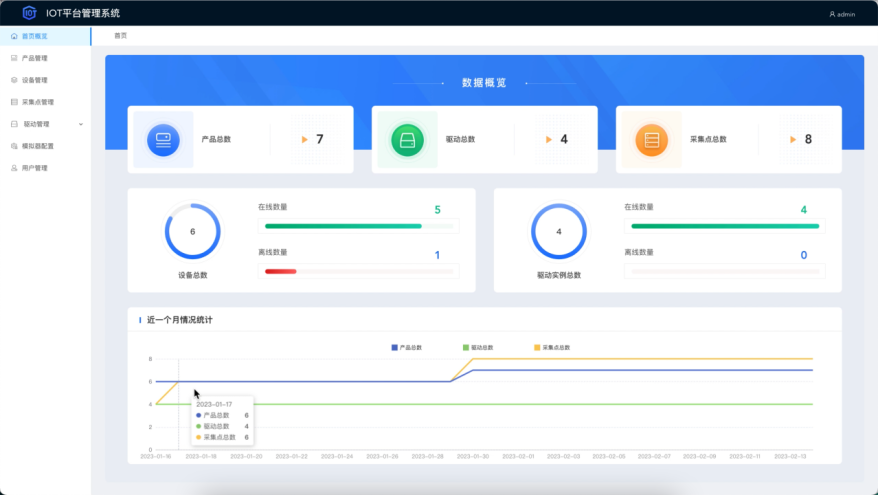Click the 近一个月情况统计 heading
878x495 pixels.
click(x=180, y=320)
